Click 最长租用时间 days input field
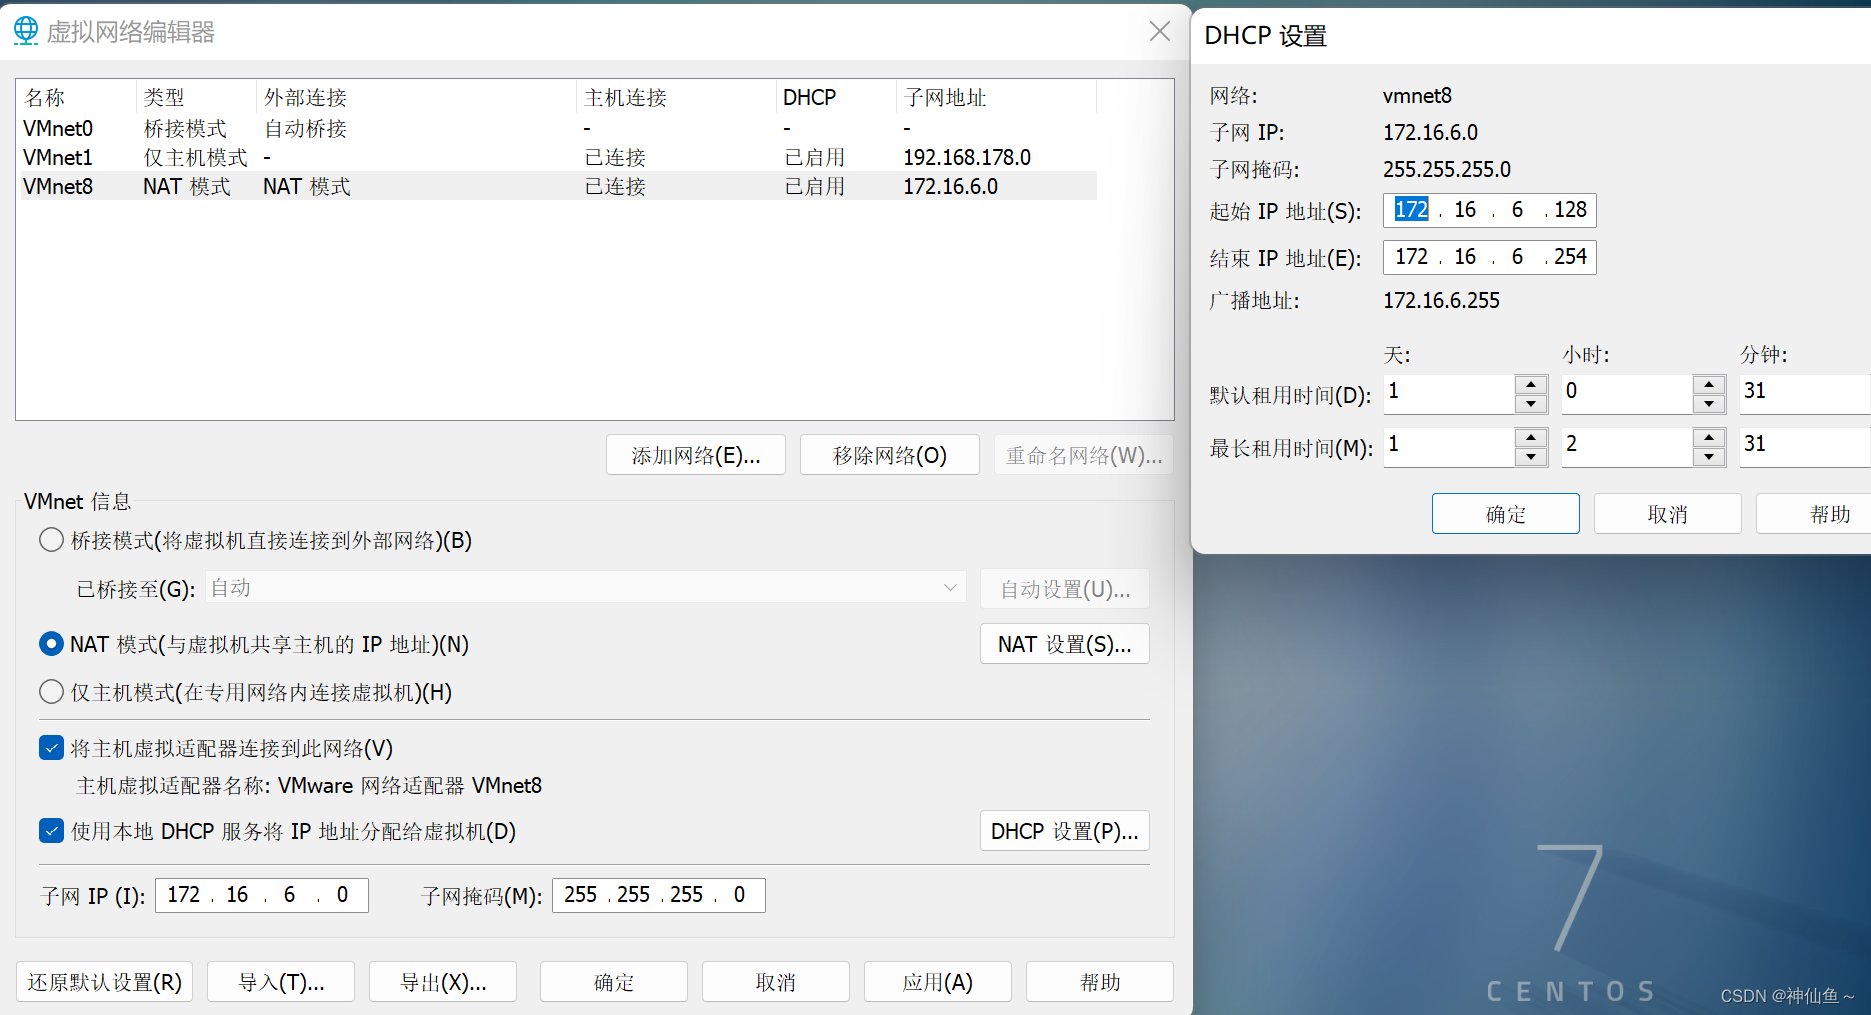1871x1015 pixels. coord(1449,446)
